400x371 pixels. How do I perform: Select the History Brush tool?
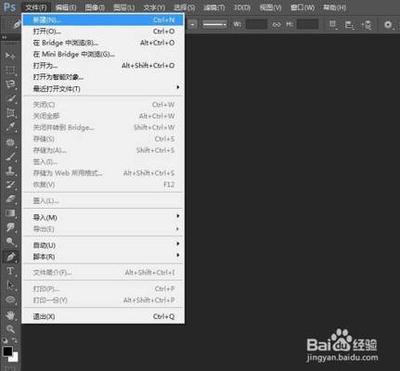[10, 185]
